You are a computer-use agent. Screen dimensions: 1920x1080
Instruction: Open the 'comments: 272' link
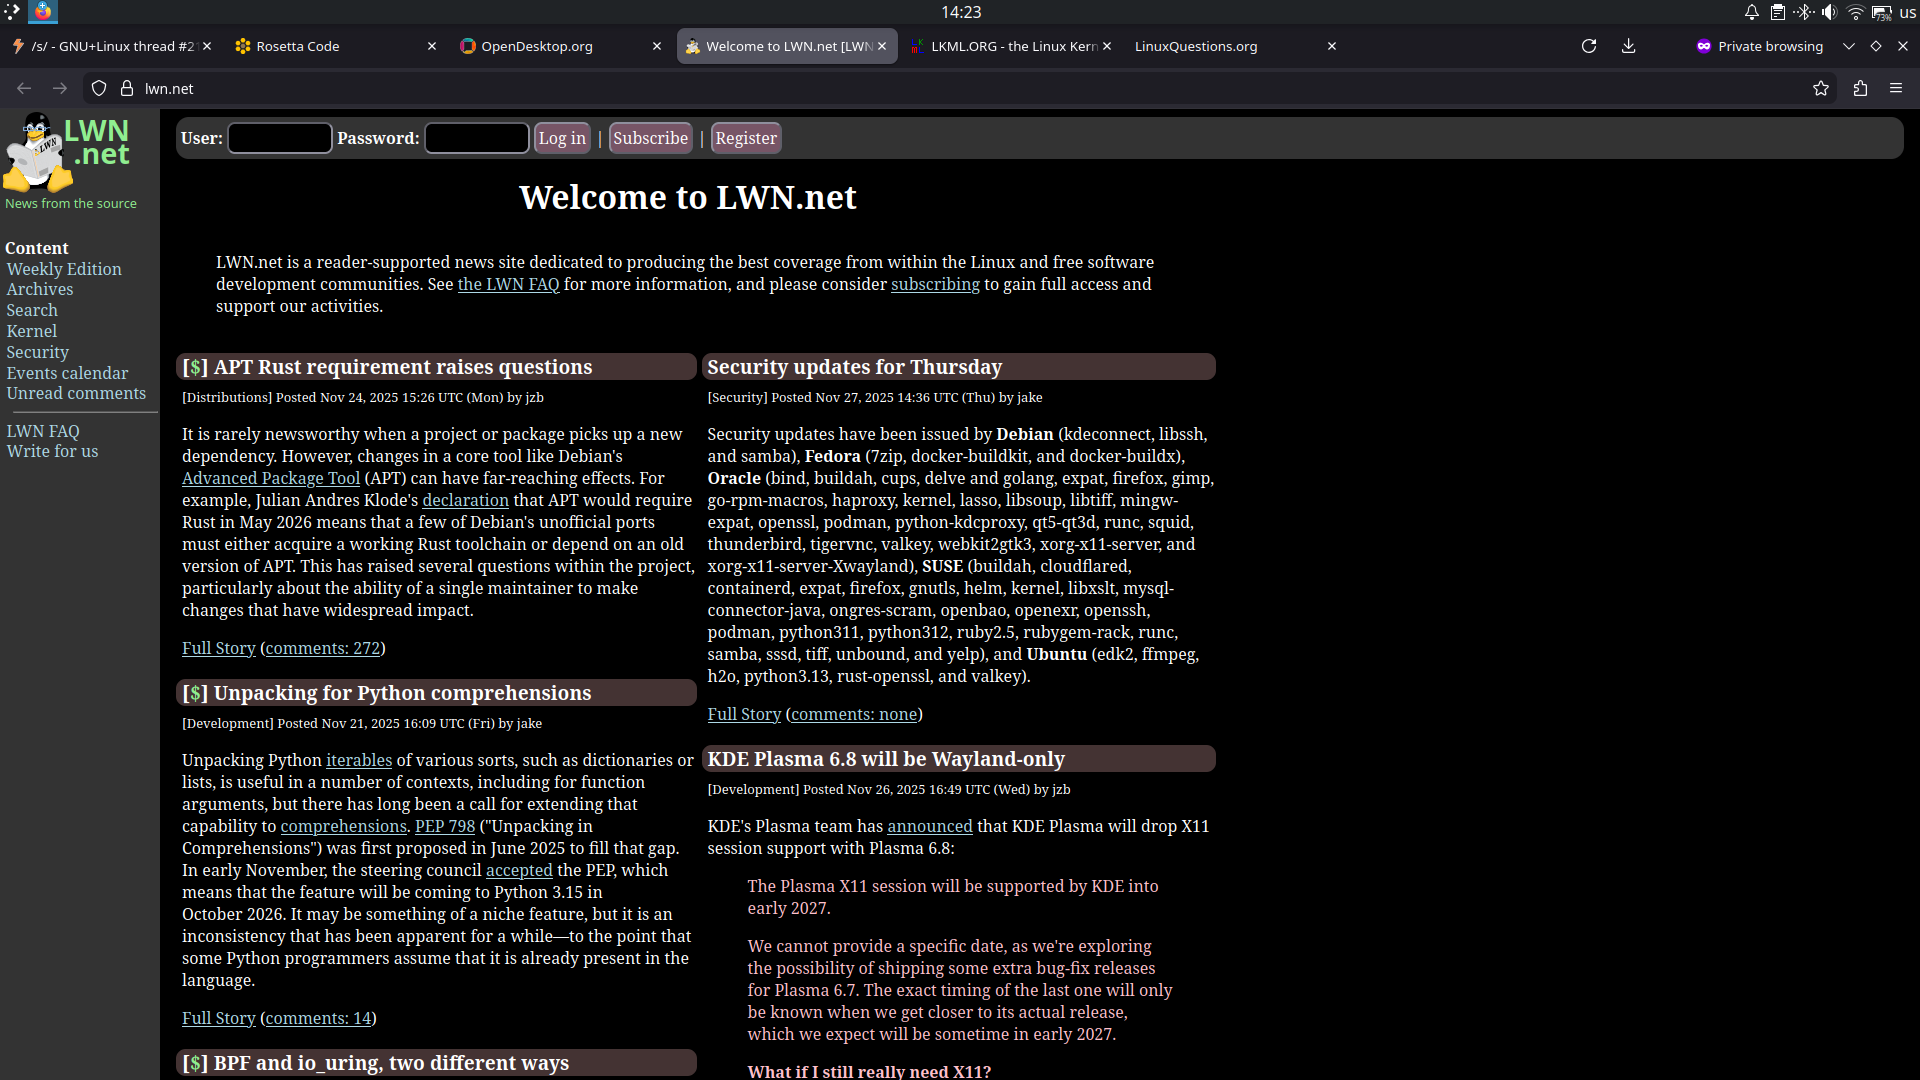coord(322,648)
